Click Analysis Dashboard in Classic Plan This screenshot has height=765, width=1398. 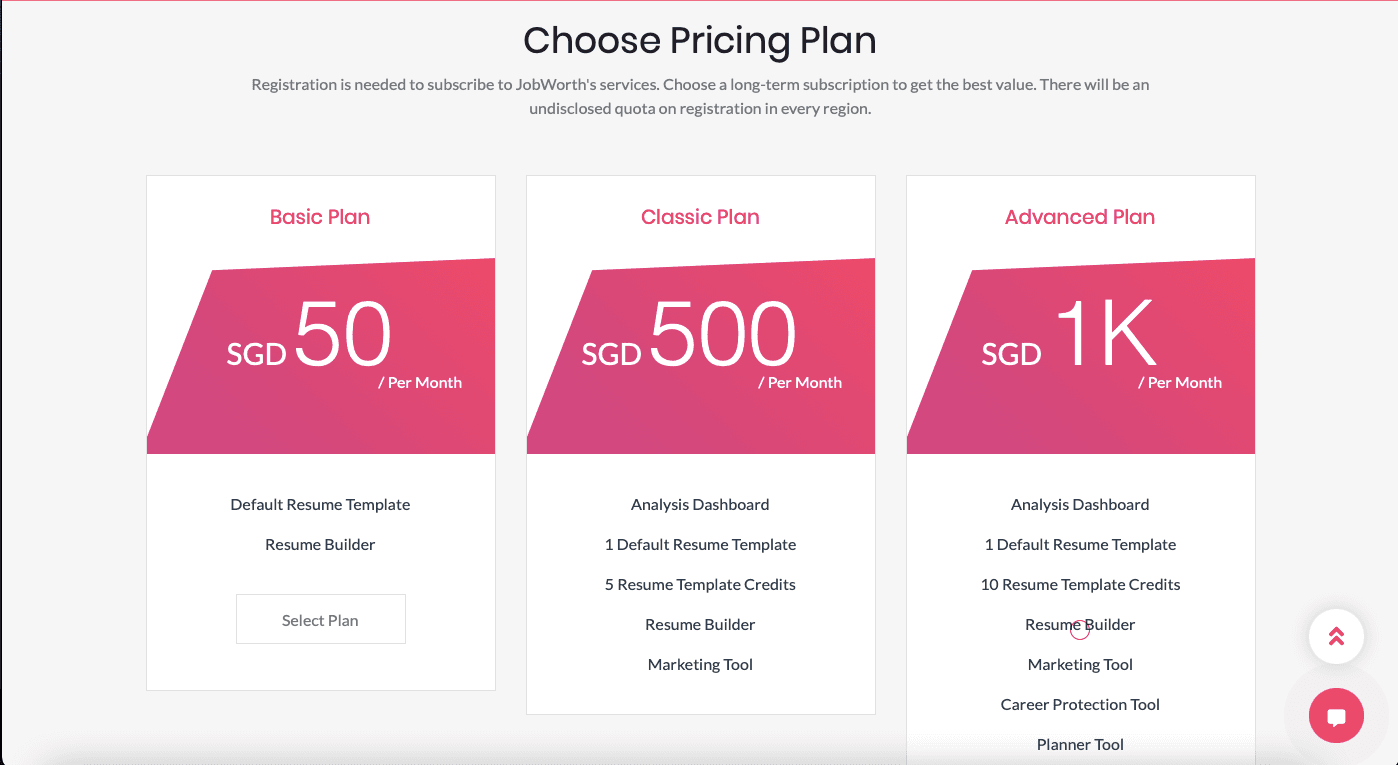click(700, 505)
